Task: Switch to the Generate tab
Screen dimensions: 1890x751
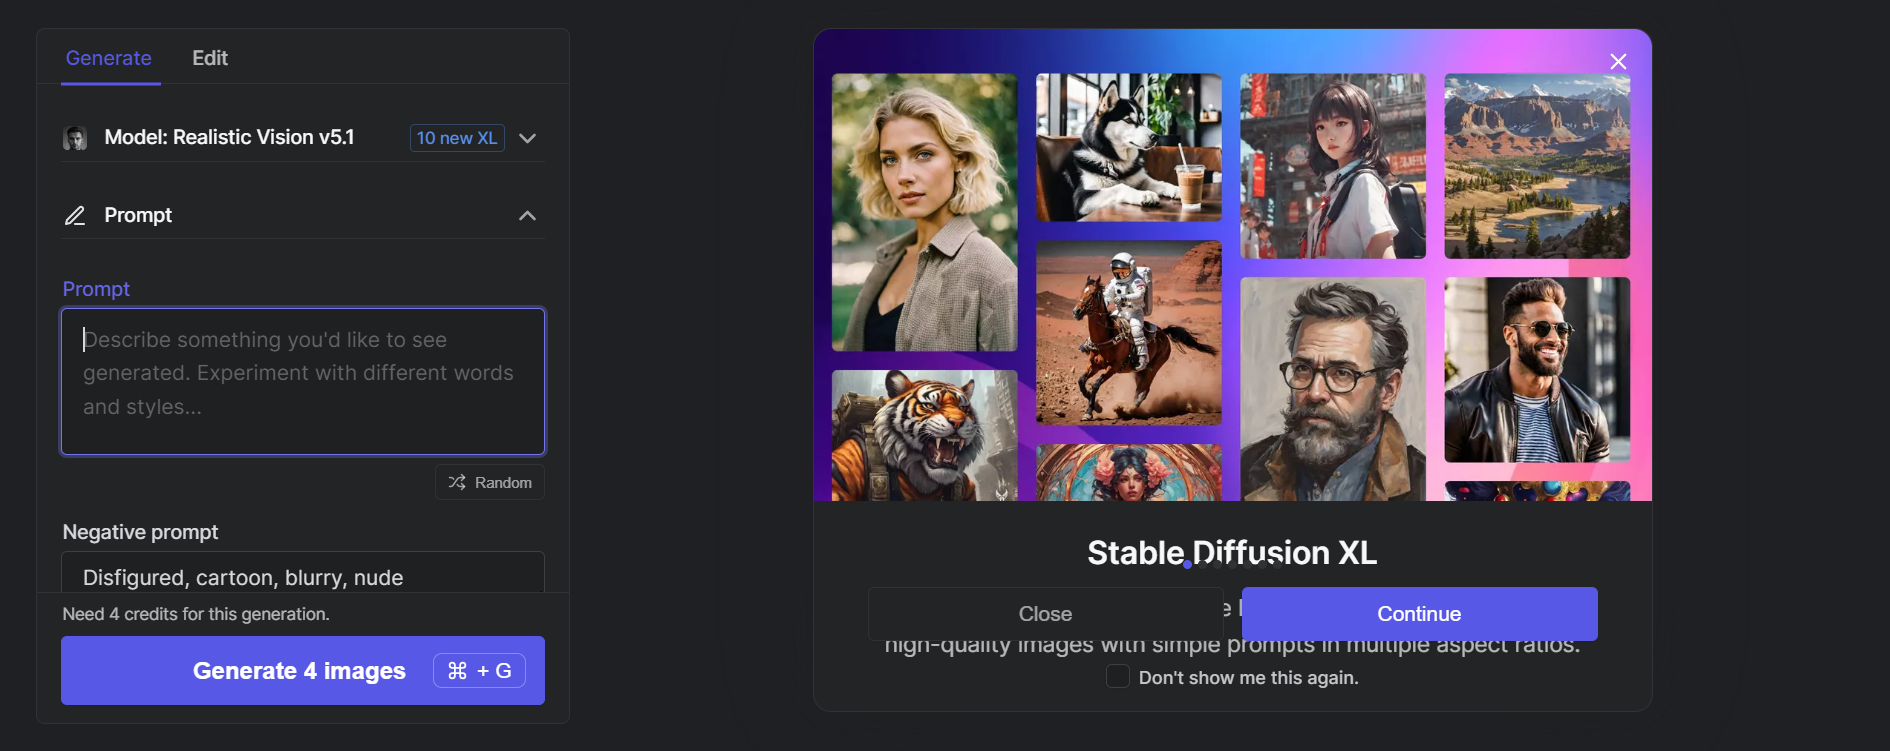Action: [x=109, y=58]
